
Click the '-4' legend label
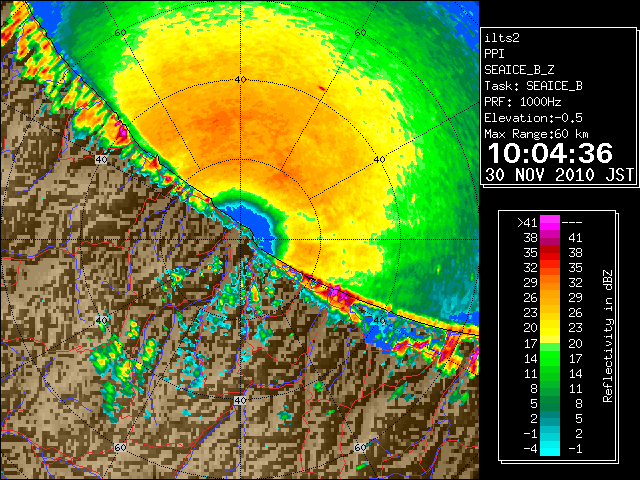click(x=530, y=449)
